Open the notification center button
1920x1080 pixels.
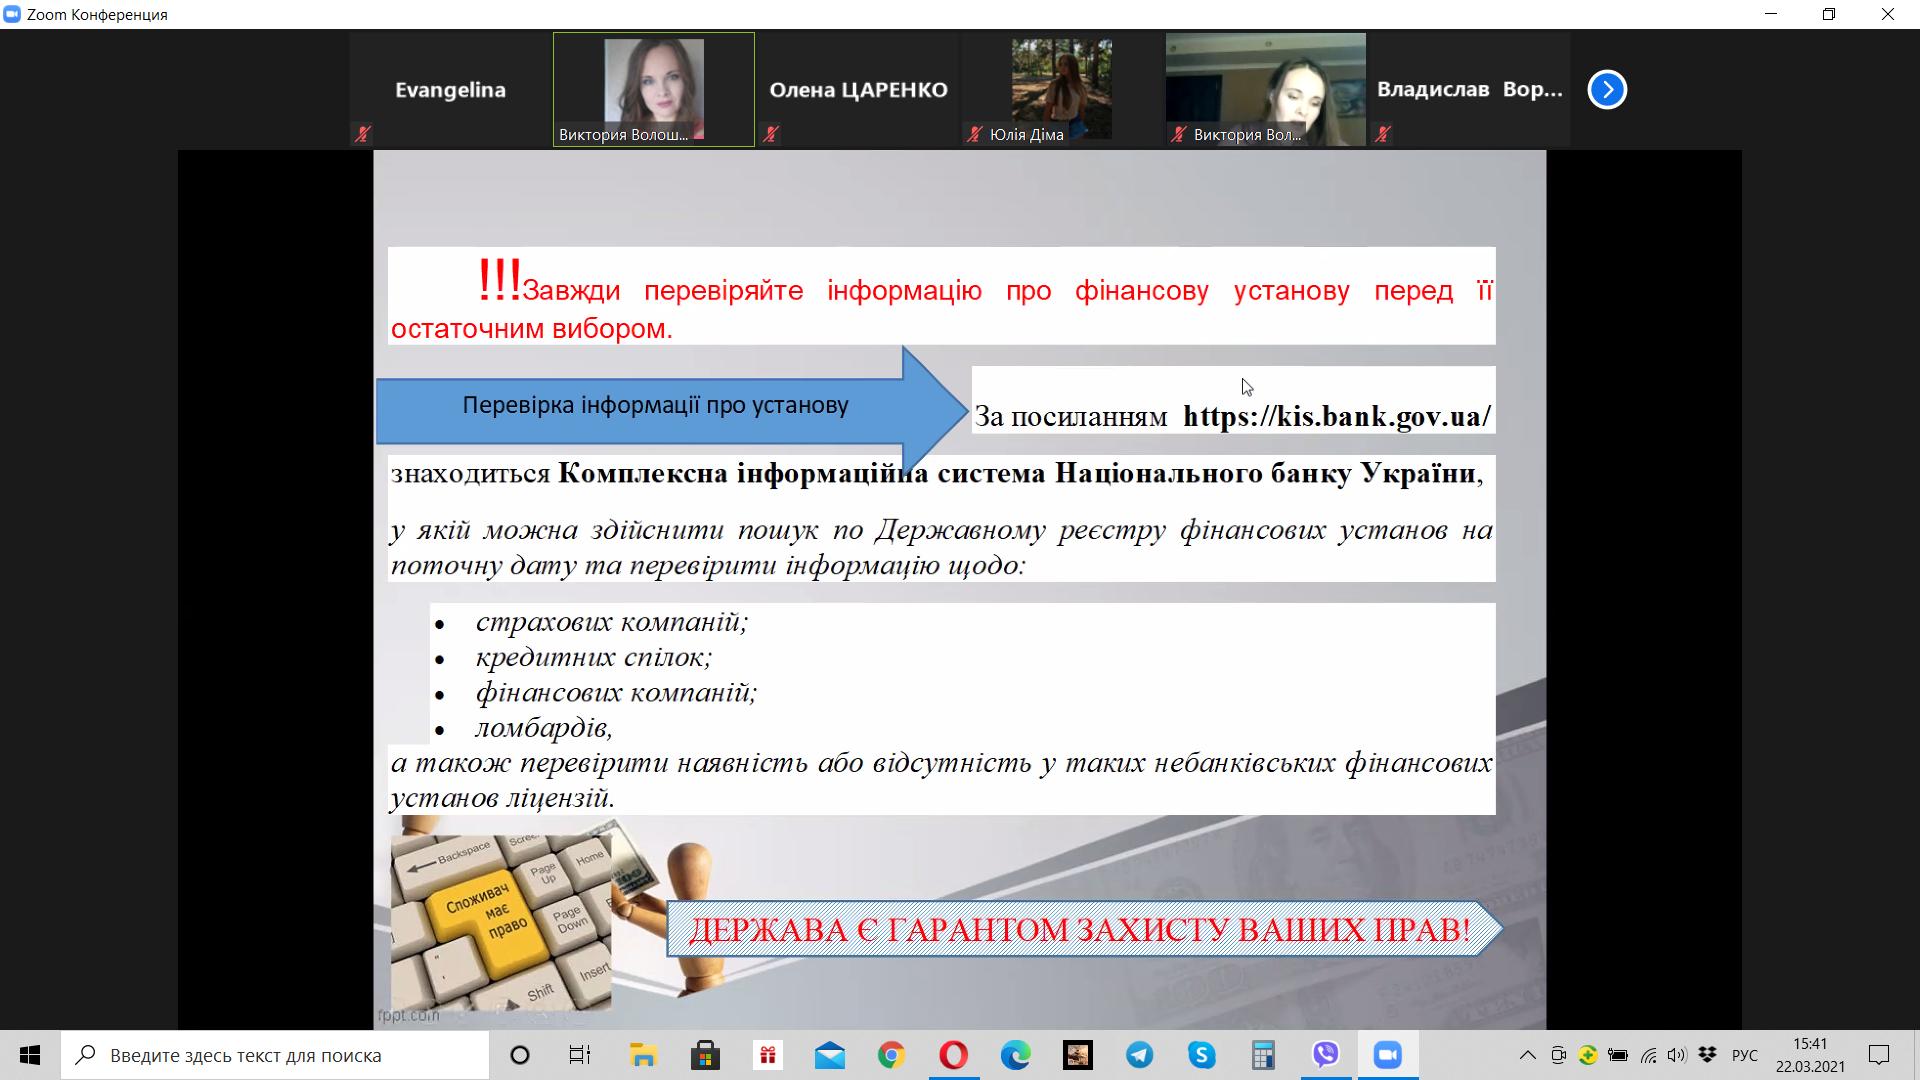[x=1879, y=1055]
